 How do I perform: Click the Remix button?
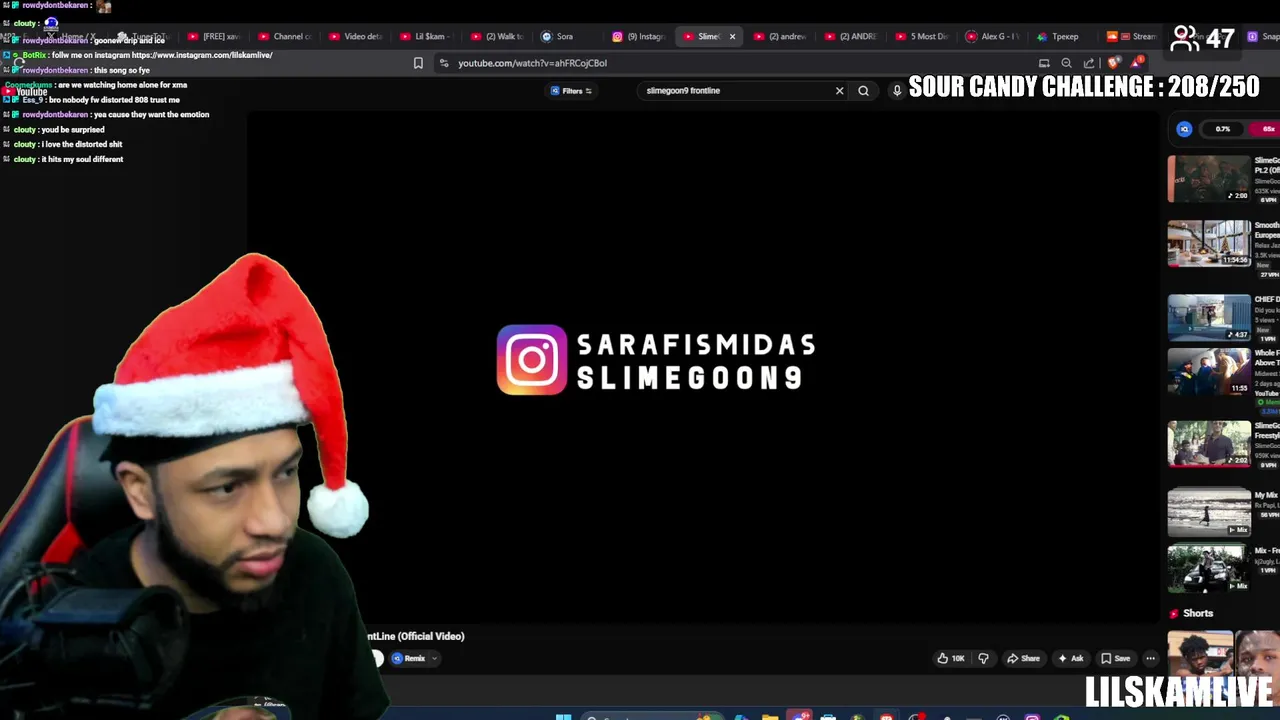click(x=409, y=658)
